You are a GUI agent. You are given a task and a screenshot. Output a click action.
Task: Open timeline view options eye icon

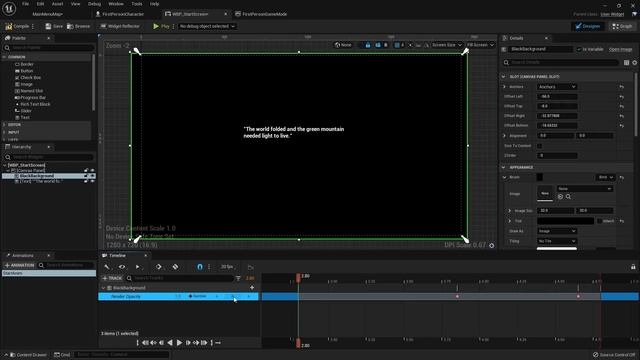pos(122,267)
